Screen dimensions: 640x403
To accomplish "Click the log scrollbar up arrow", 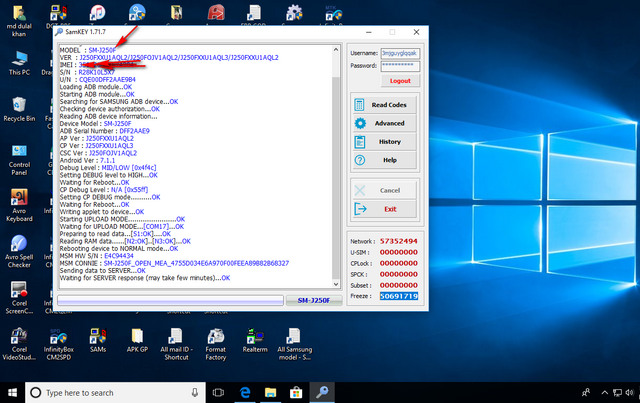I will [x=336, y=50].
